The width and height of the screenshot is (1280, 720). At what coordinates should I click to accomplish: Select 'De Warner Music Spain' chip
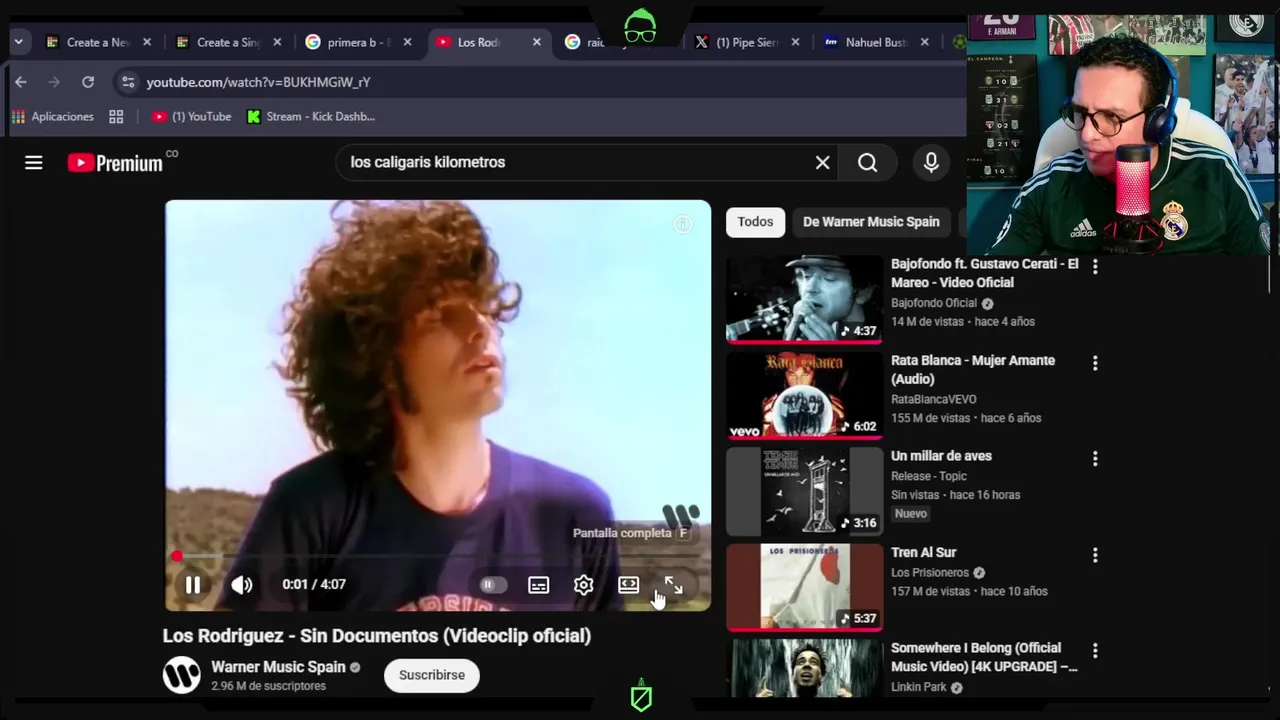point(871,222)
